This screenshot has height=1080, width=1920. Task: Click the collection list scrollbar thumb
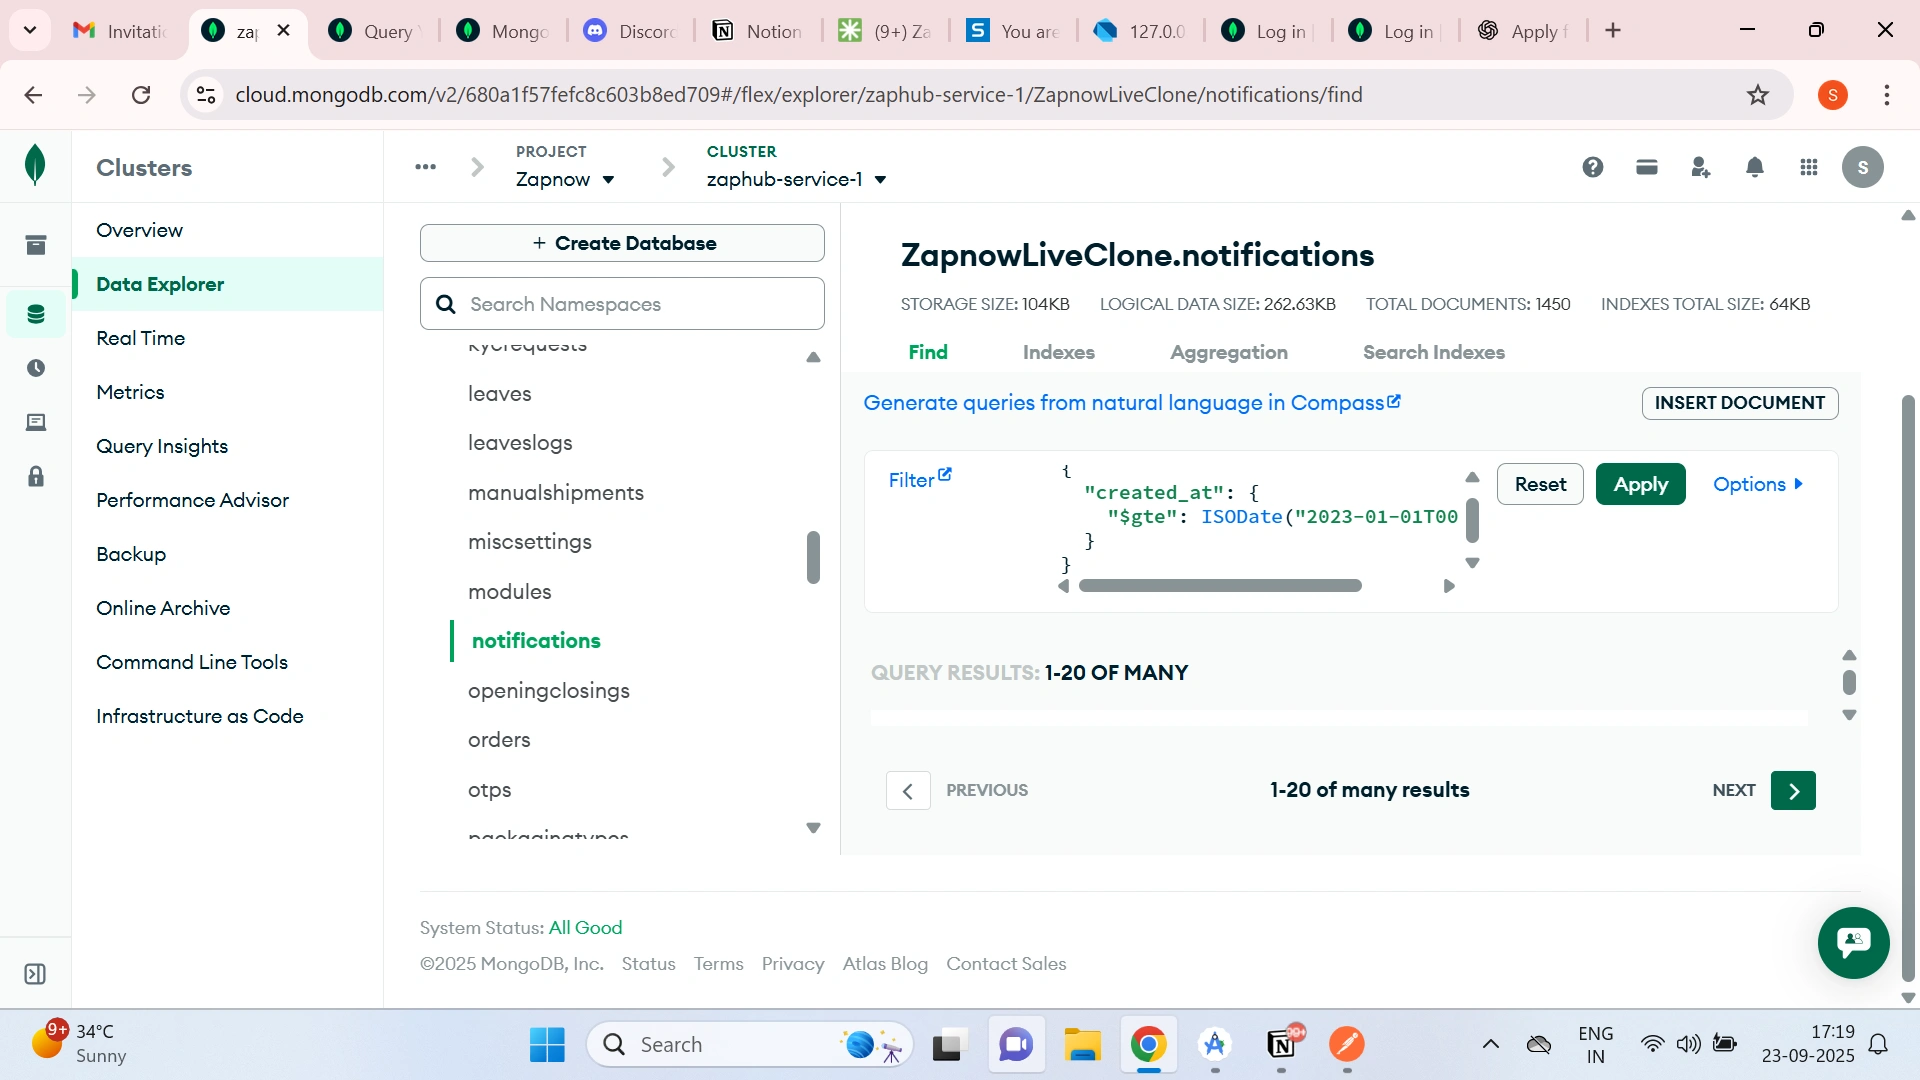pos(813,557)
